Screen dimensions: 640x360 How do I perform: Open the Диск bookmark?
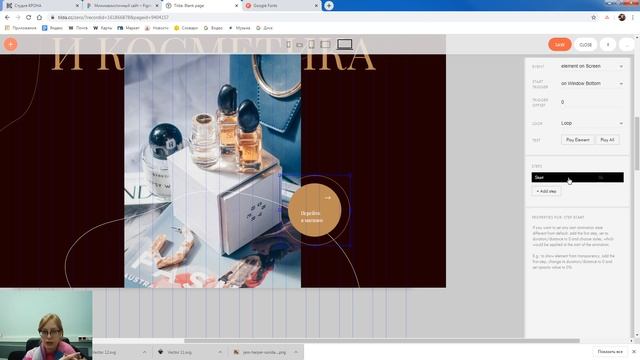(264, 28)
